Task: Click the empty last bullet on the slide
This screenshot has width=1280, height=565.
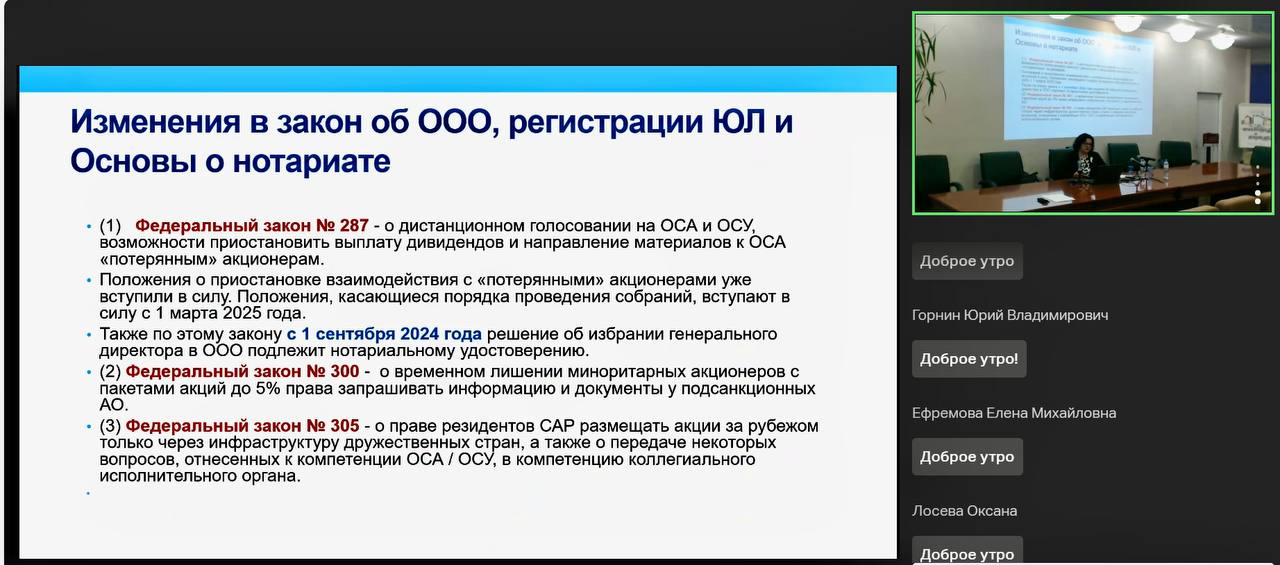Action: pyautogui.click(x=89, y=493)
